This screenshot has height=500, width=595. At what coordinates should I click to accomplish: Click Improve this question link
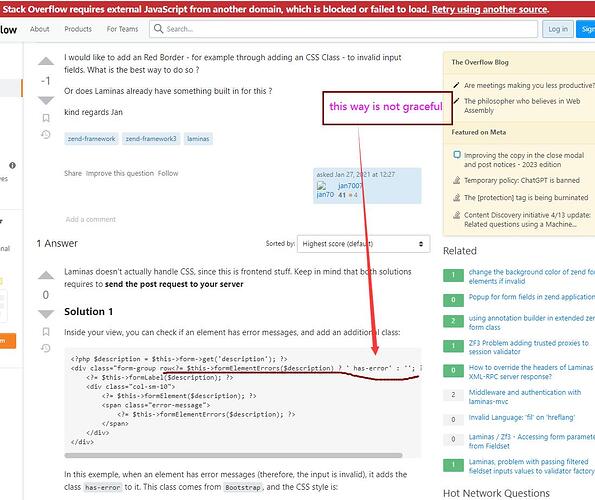(x=120, y=173)
